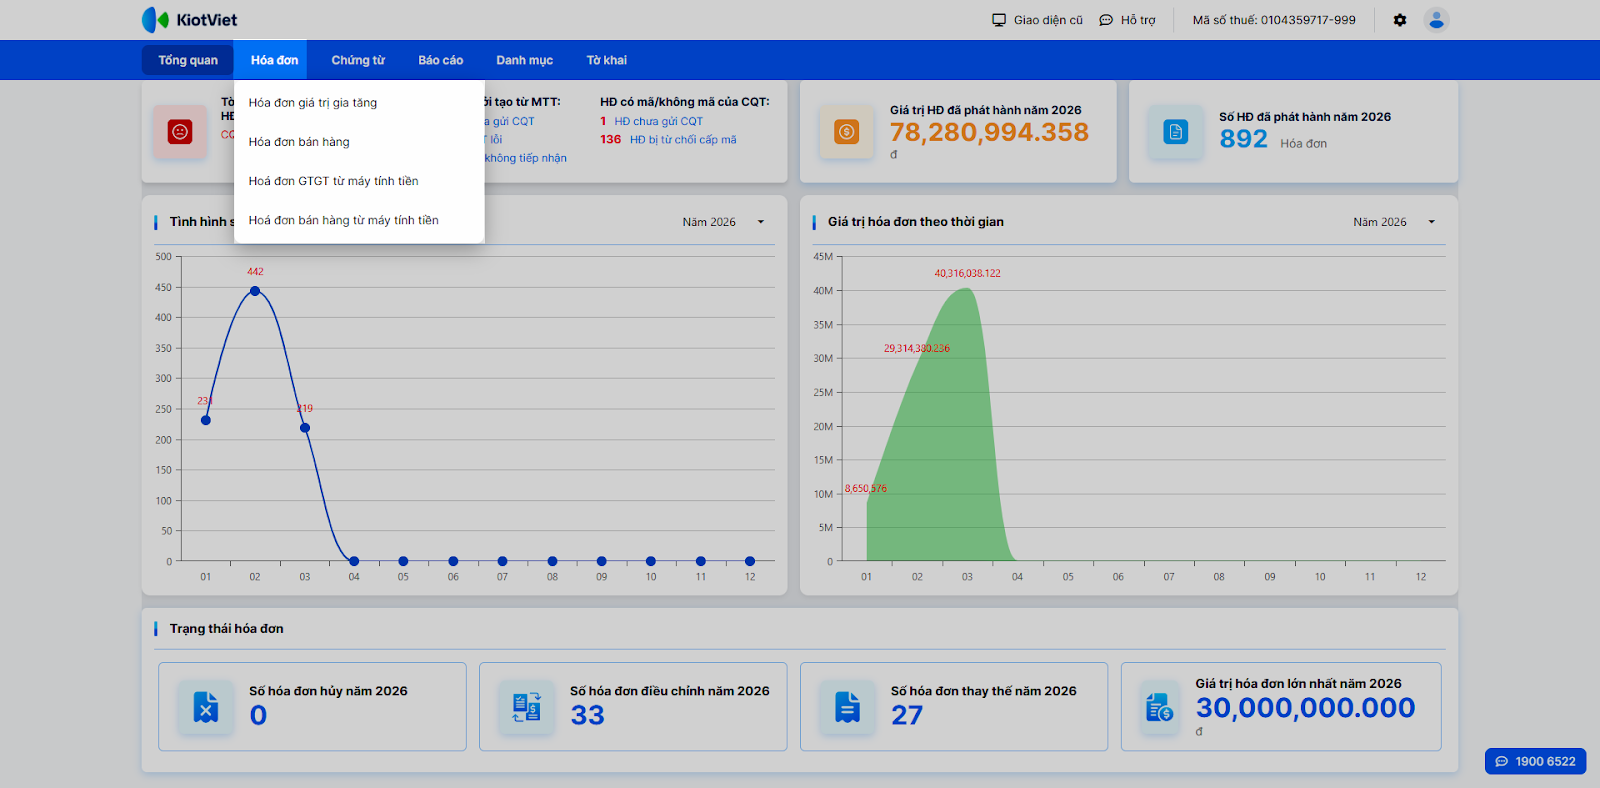Click the orange invoice value coin icon
The height and width of the screenshot is (788, 1600).
point(846,132)
